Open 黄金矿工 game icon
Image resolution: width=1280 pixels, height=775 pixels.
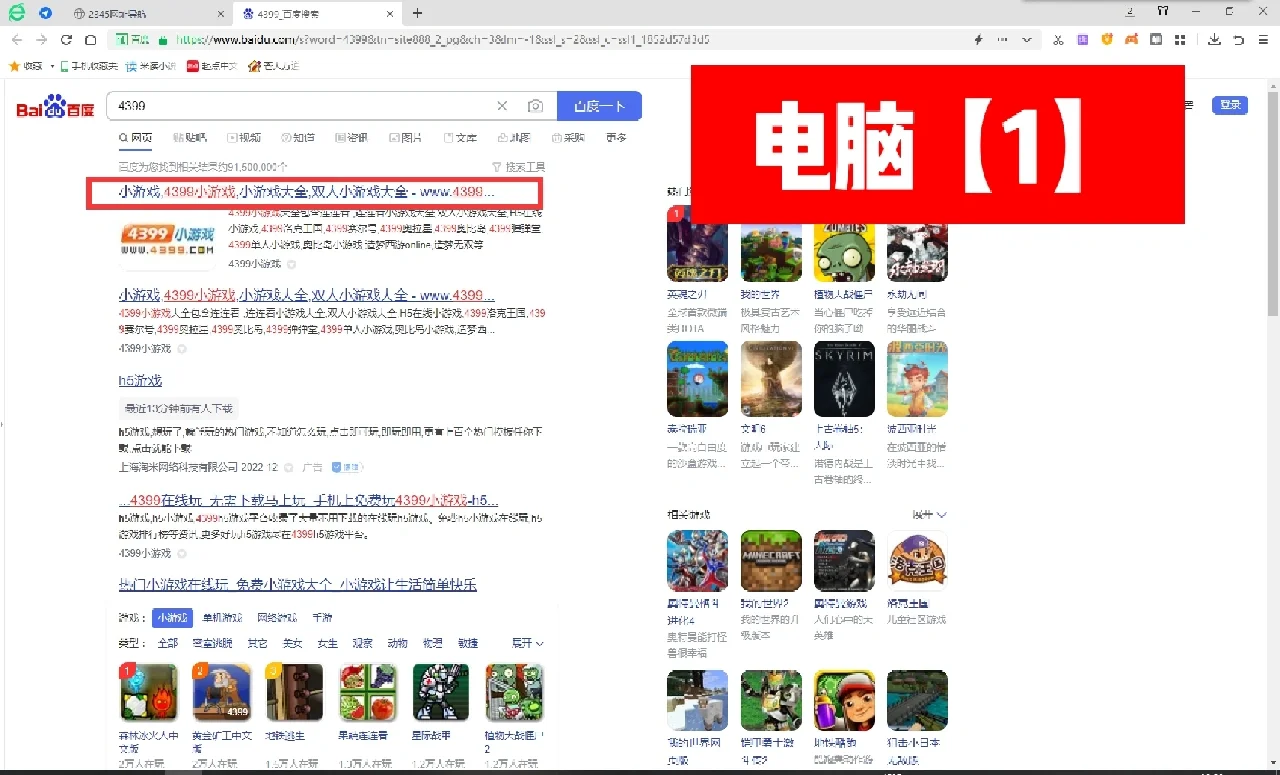tap(221, 692)
